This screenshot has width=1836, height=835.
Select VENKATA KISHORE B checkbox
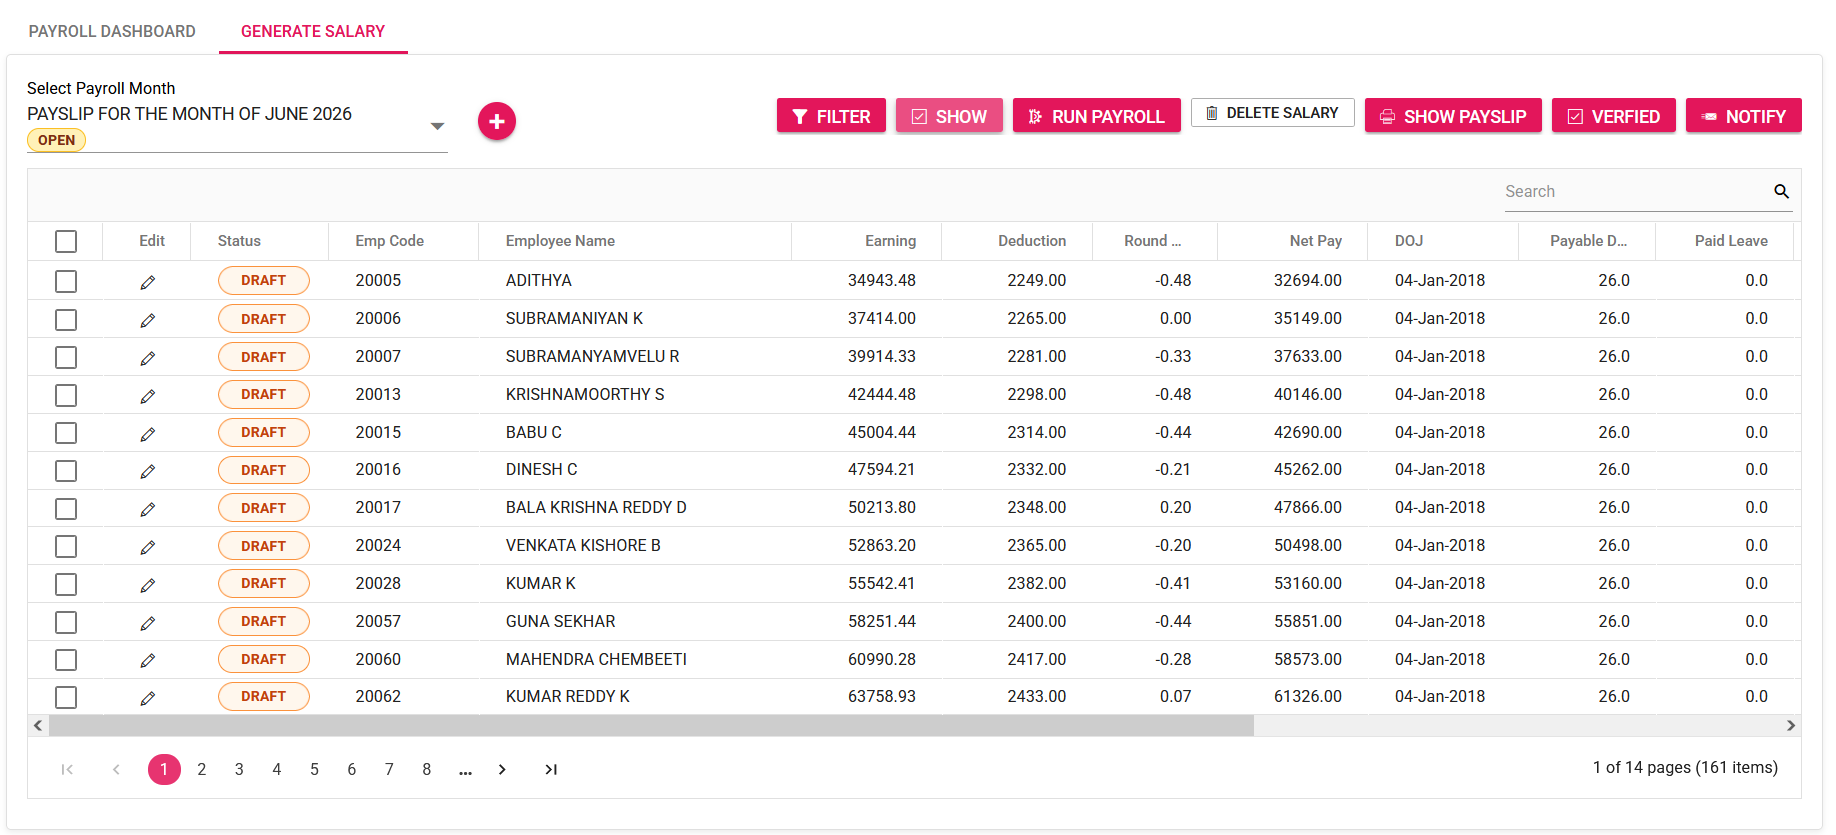point(66,546)
